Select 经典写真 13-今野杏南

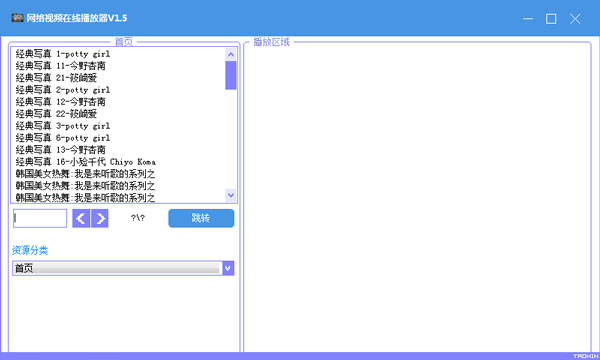tap(60, 150)
